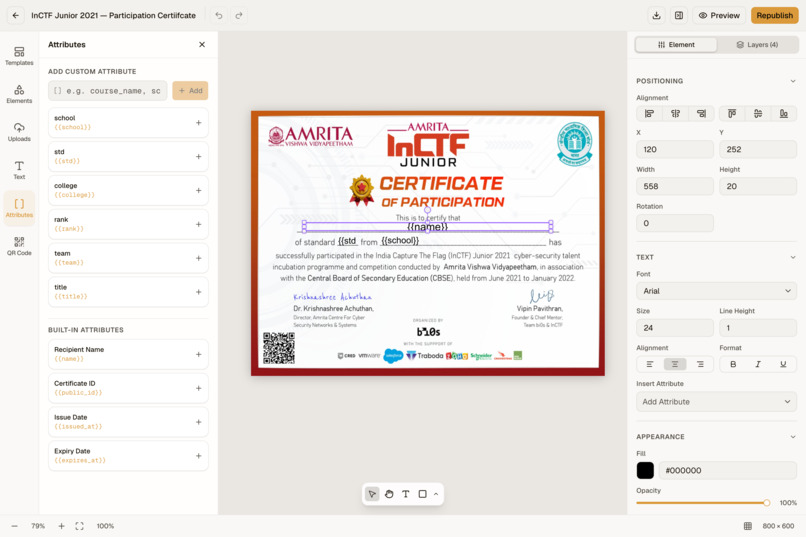Switch to the Element tab
806x537 pixels.
[676, 45]
